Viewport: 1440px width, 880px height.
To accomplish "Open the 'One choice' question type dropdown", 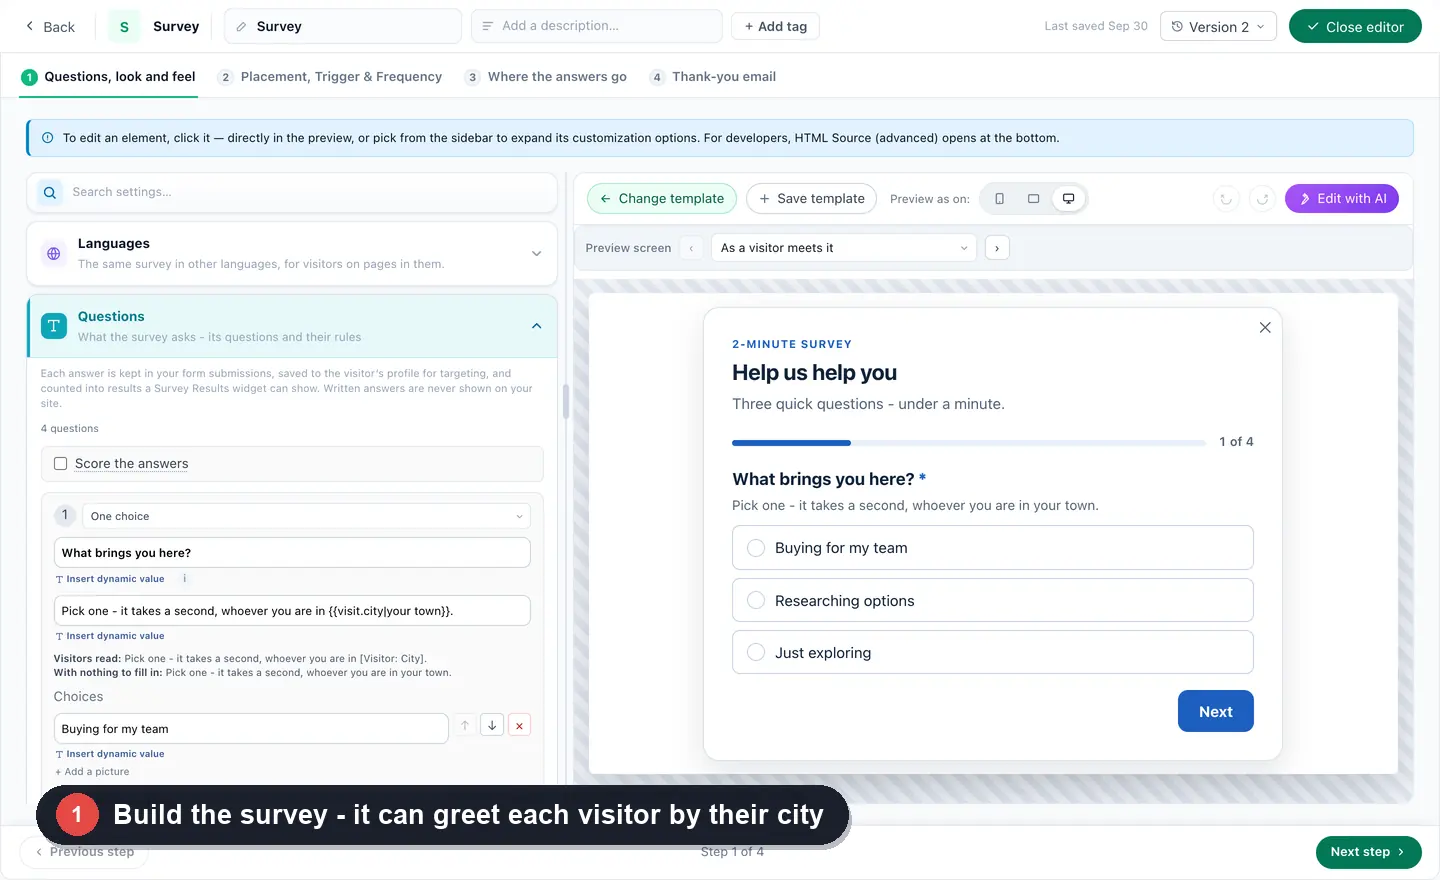I will pos(306,516).
